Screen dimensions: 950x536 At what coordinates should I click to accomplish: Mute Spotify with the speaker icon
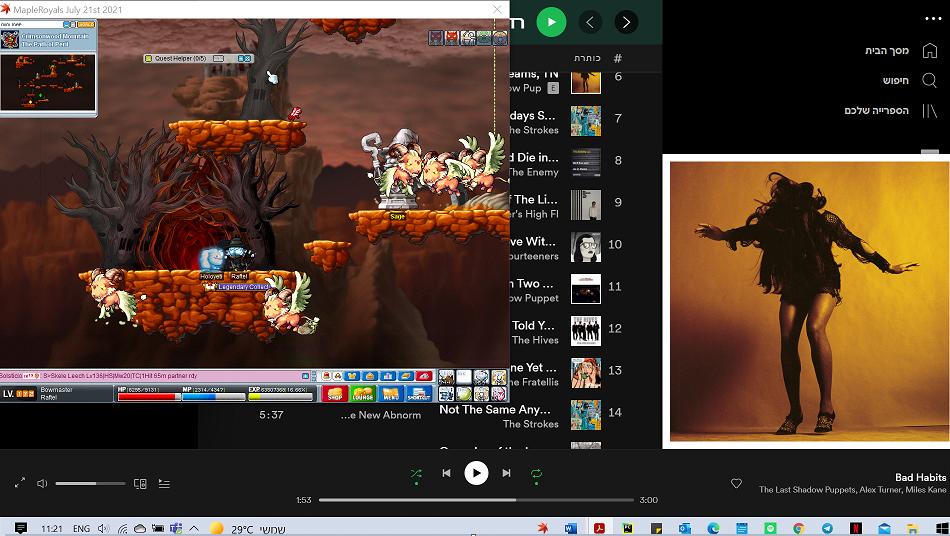coord(42,483)
